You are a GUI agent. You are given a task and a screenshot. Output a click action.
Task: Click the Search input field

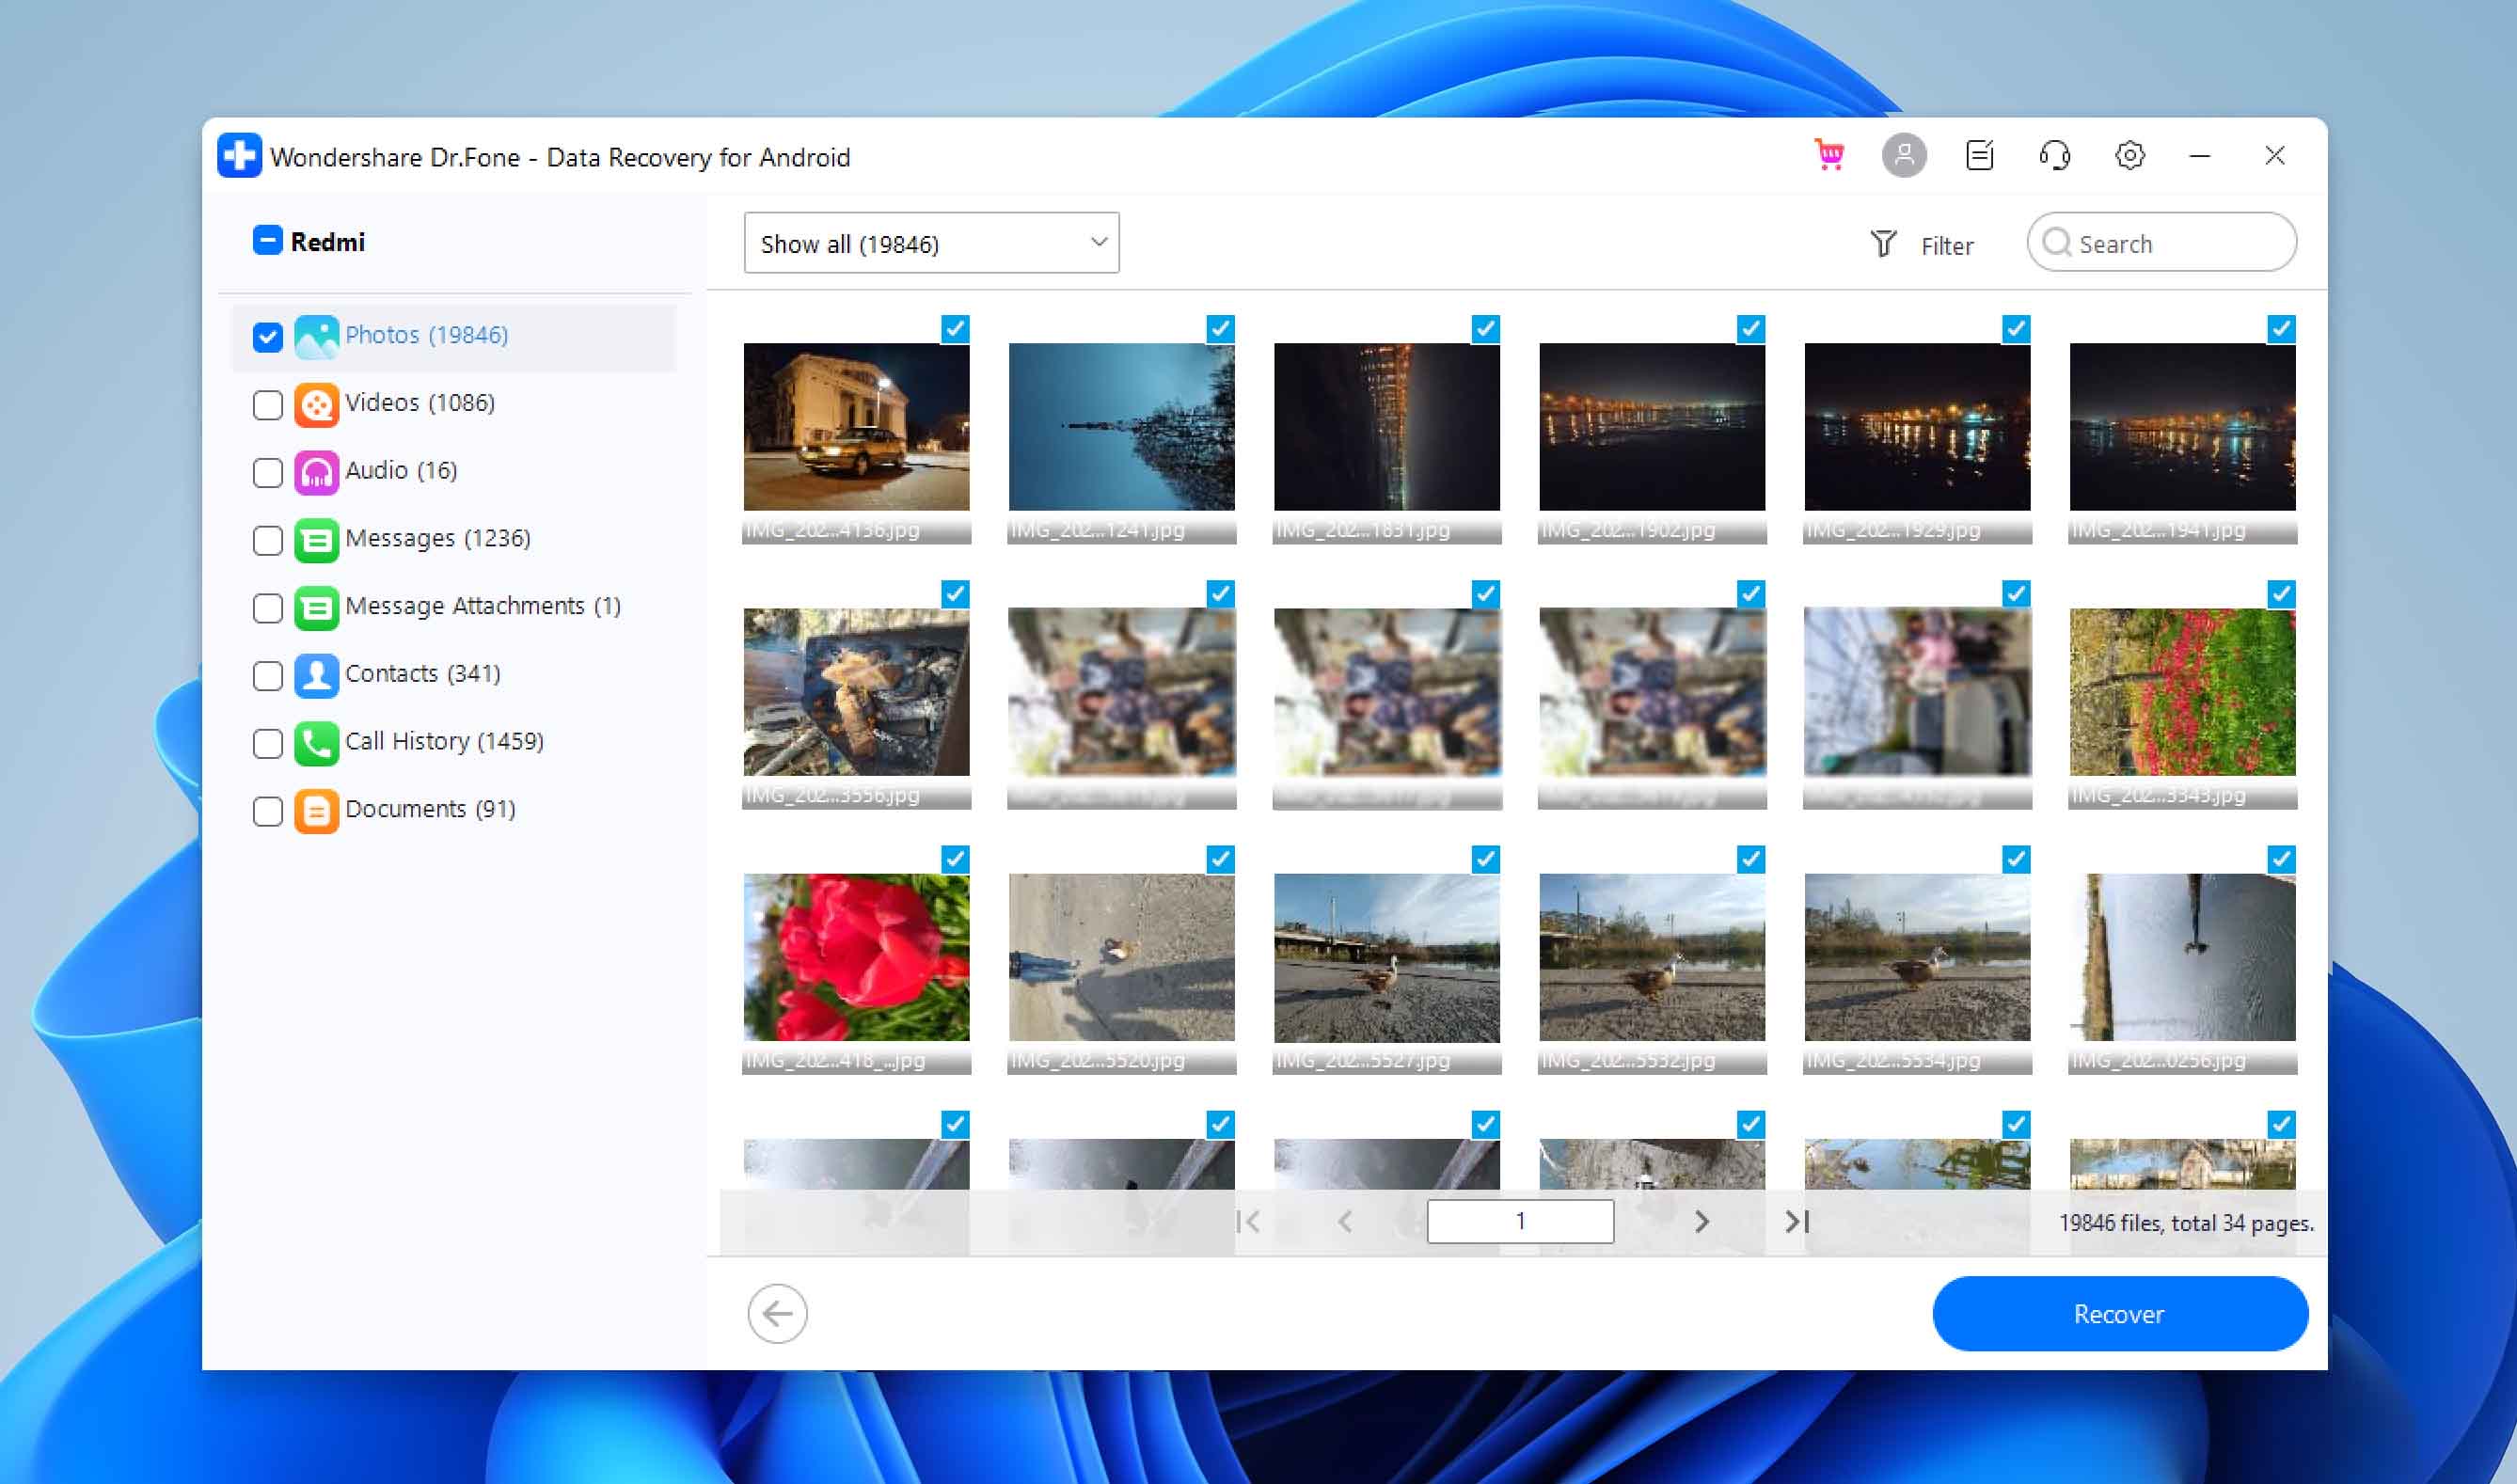(2161, 242)
